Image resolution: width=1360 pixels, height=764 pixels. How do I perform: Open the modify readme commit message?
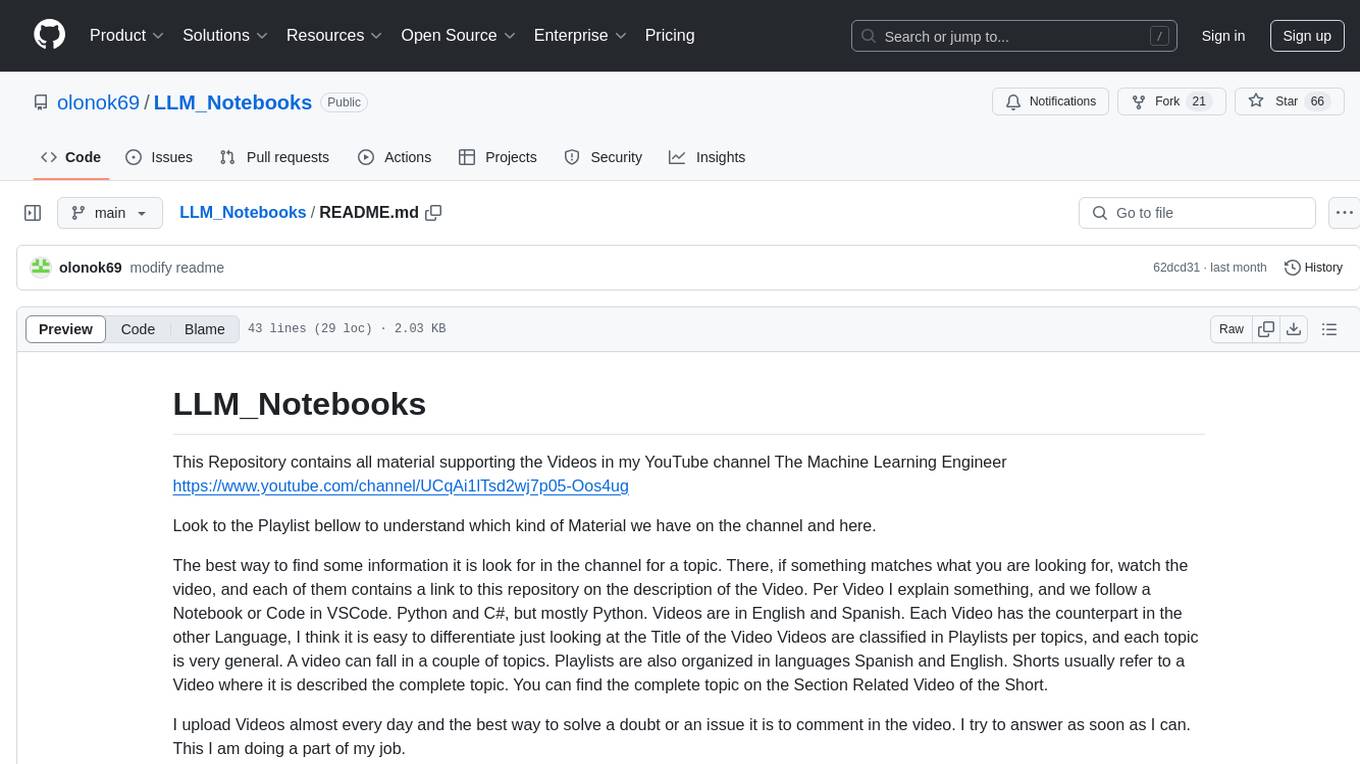pyautogui.click(x=177, y=268)
